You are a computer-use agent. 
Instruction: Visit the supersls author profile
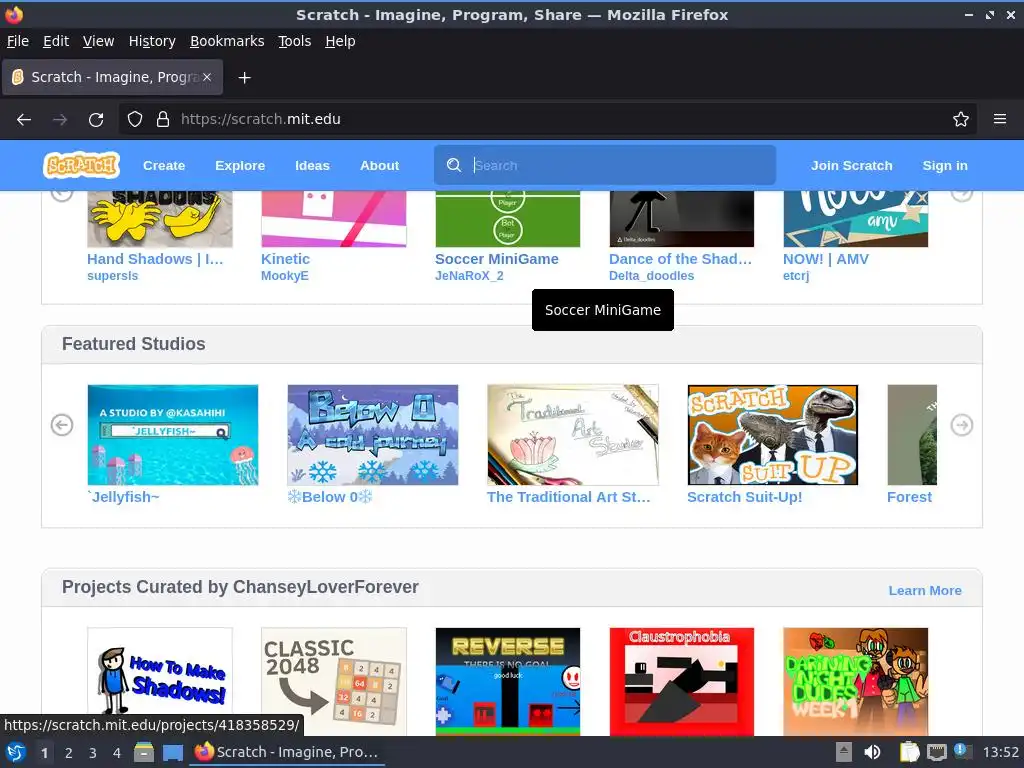tap(112, 276)
